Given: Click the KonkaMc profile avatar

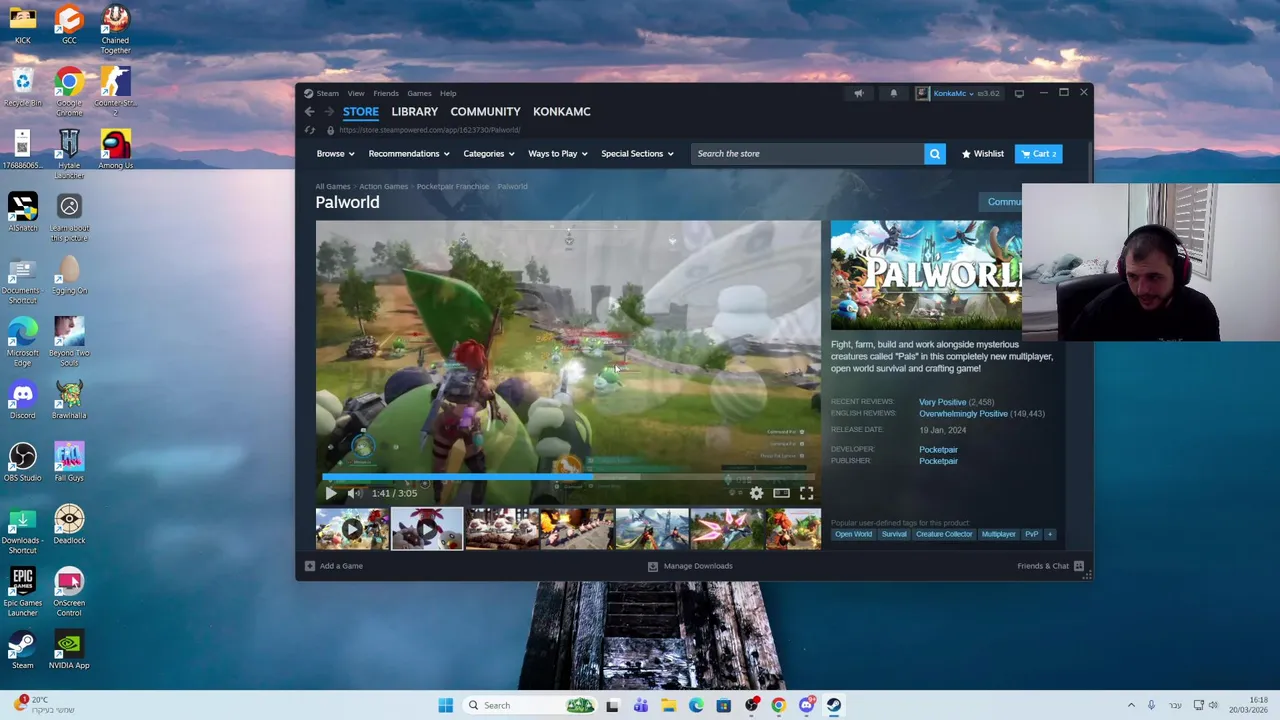Looking at the screenshot, I should [x=922, y=93].
